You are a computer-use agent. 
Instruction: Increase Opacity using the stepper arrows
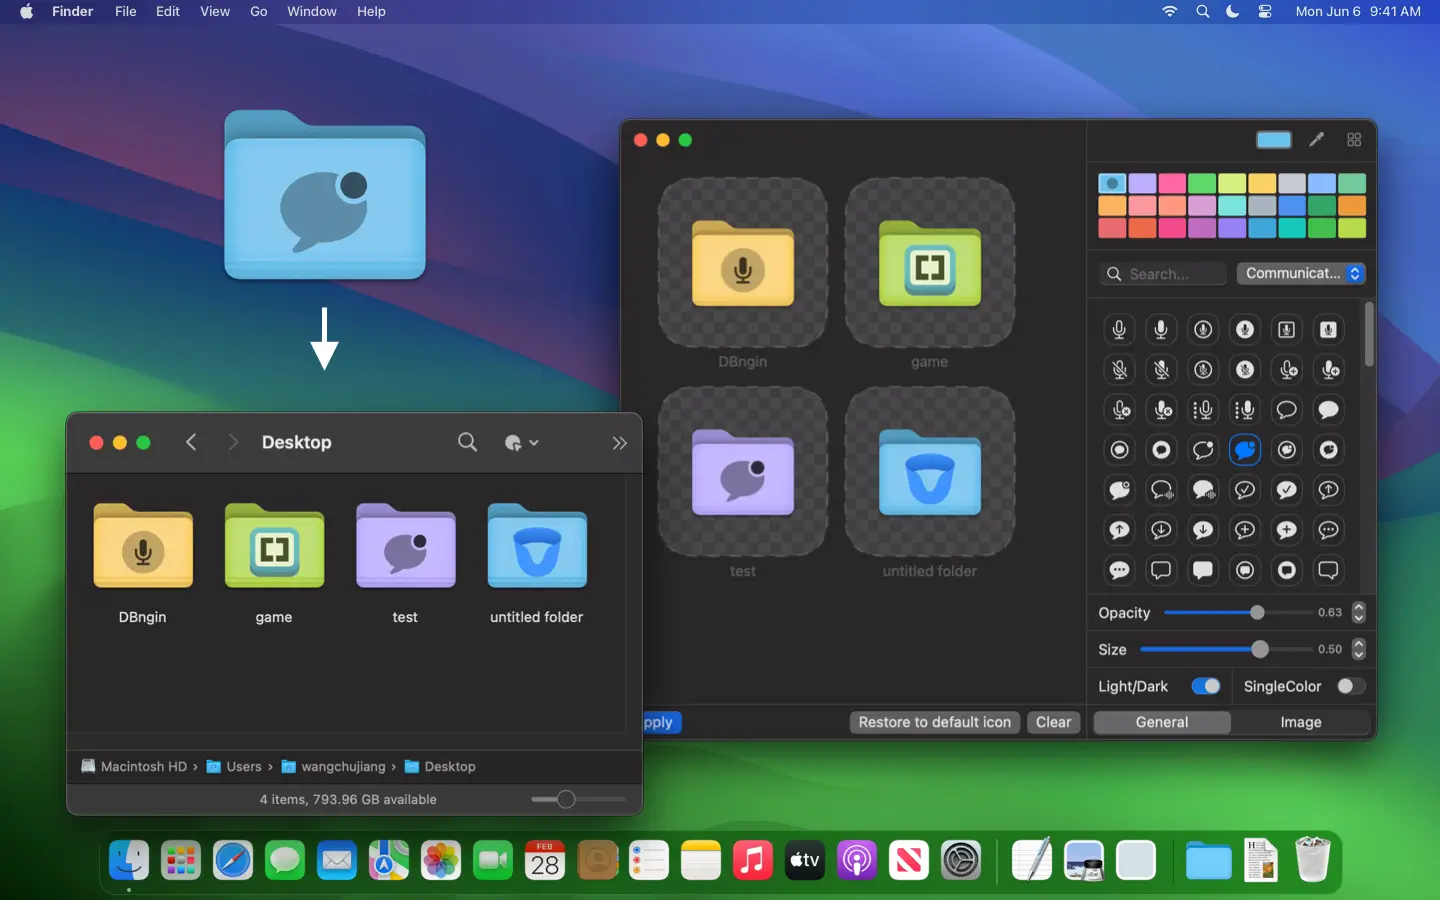[1358, 608]
